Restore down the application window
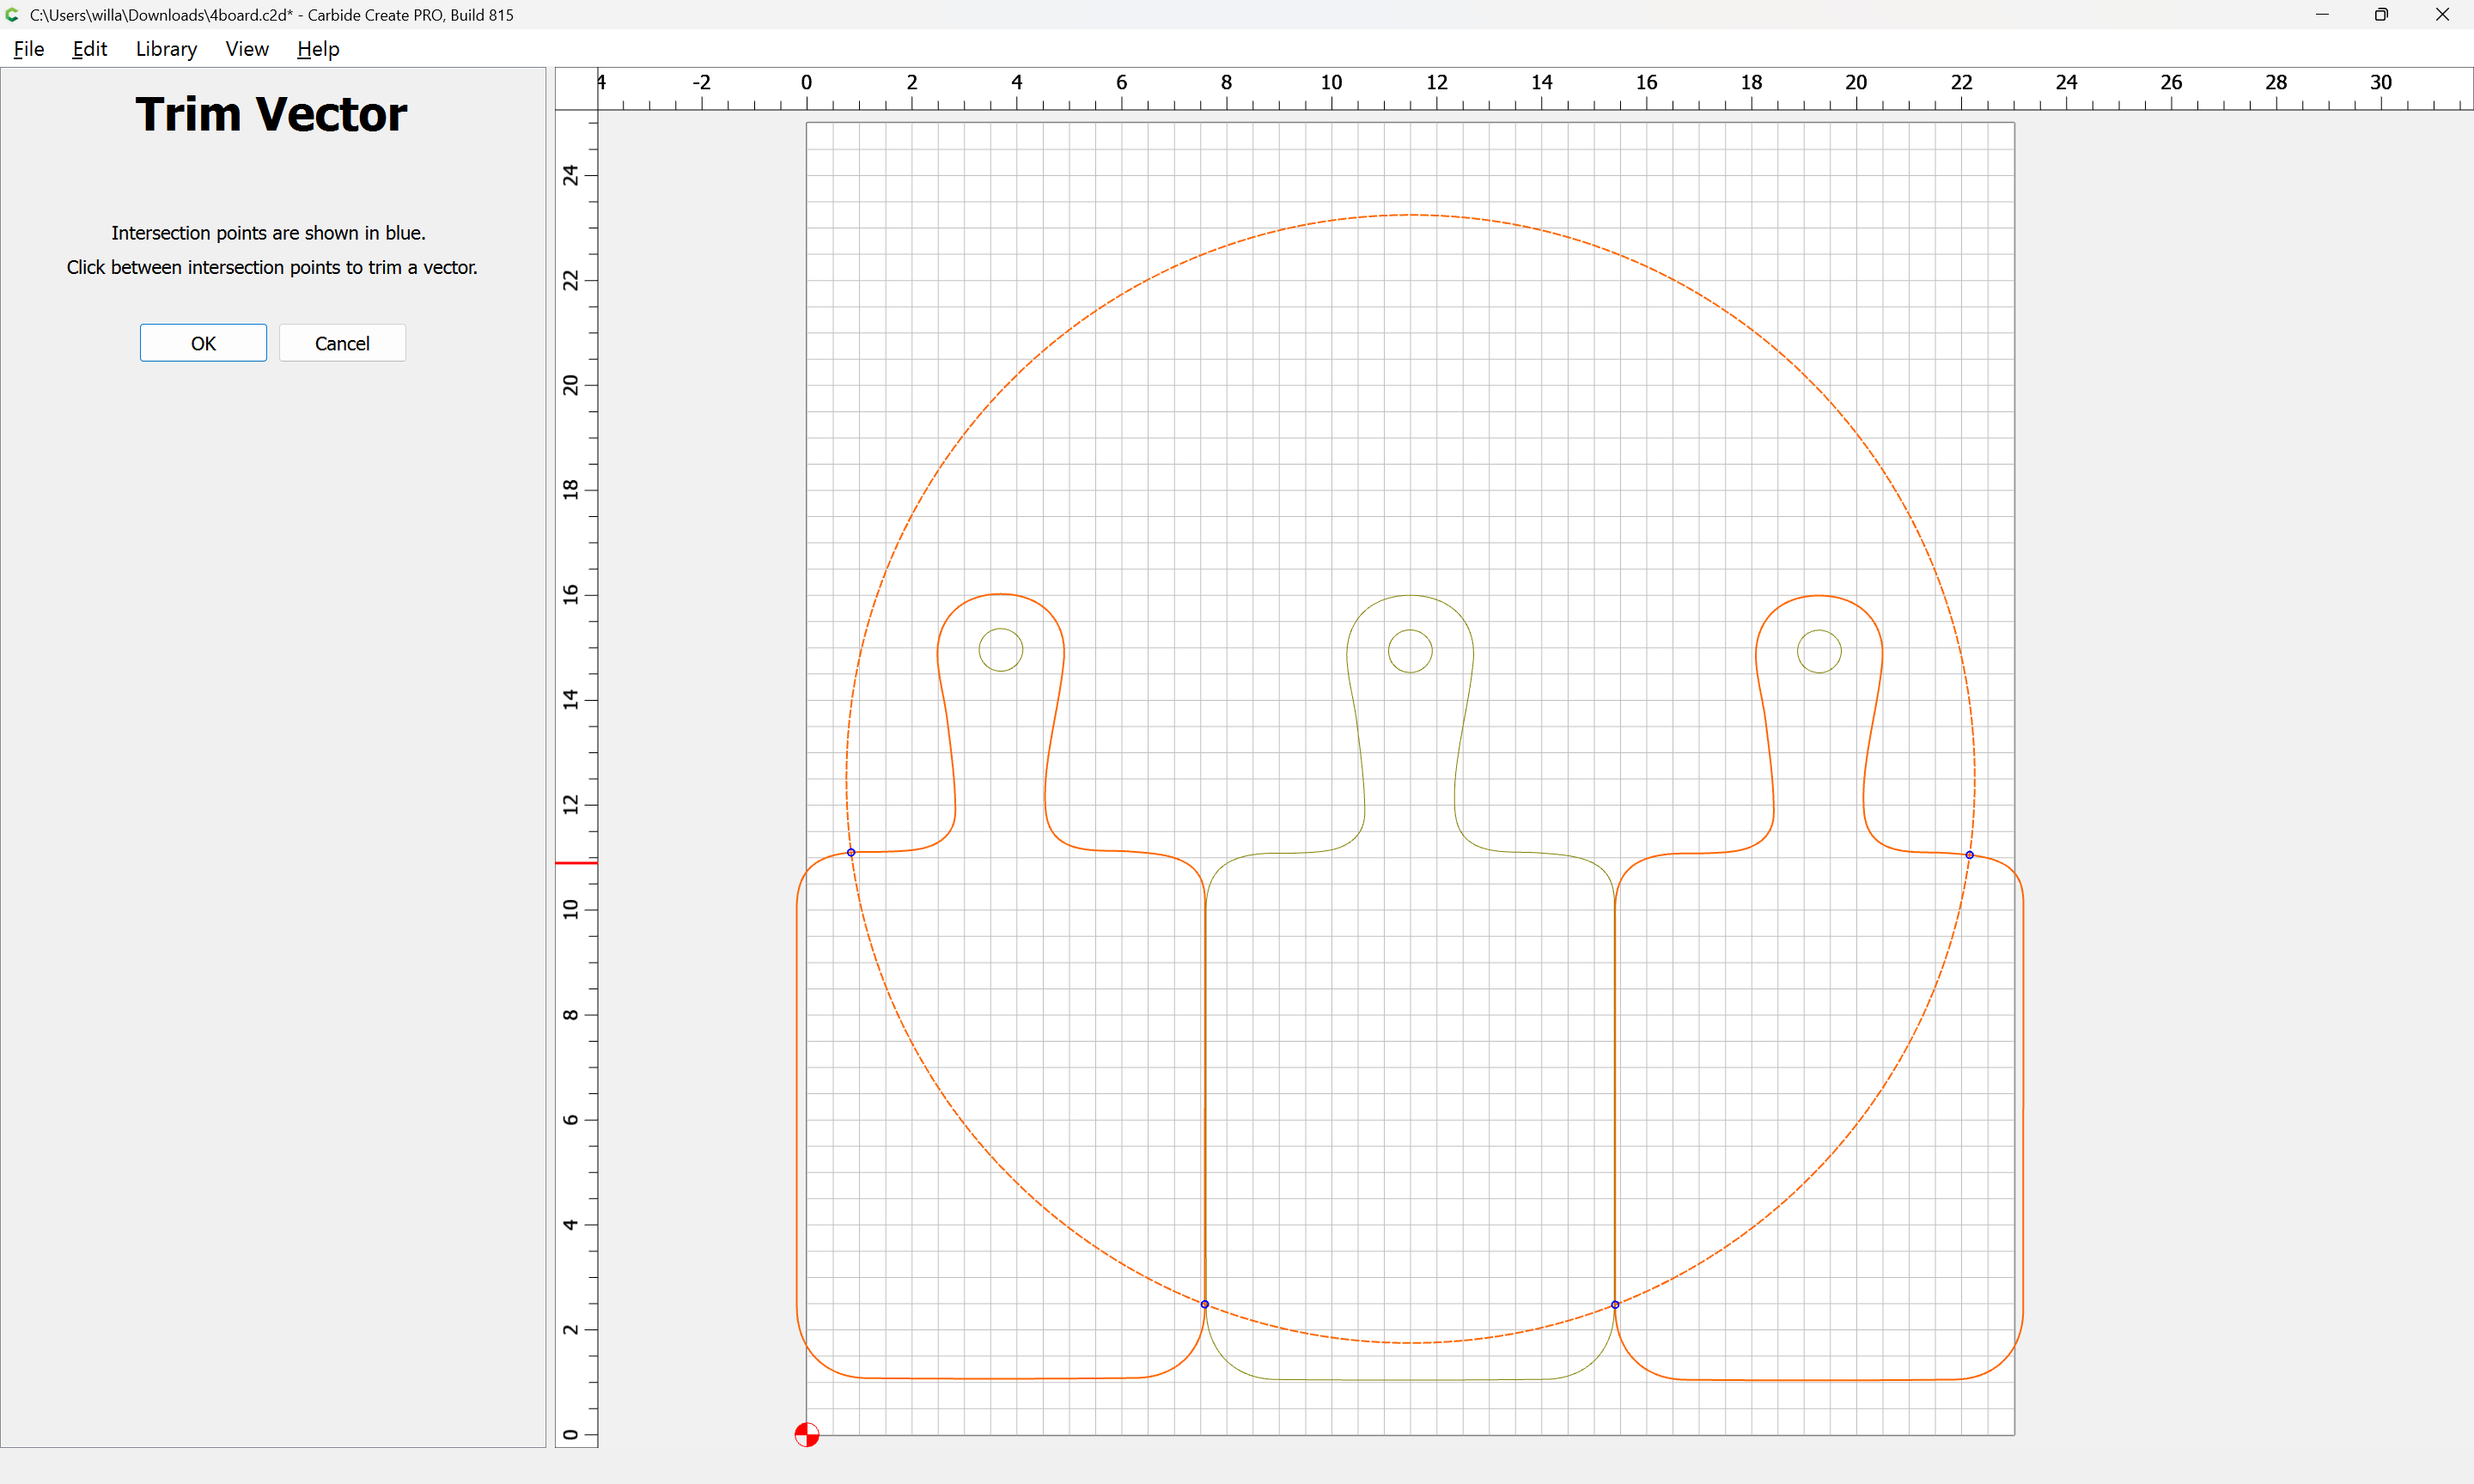This screenshot has height=1484, width=2474. (x=2381, y=15)
